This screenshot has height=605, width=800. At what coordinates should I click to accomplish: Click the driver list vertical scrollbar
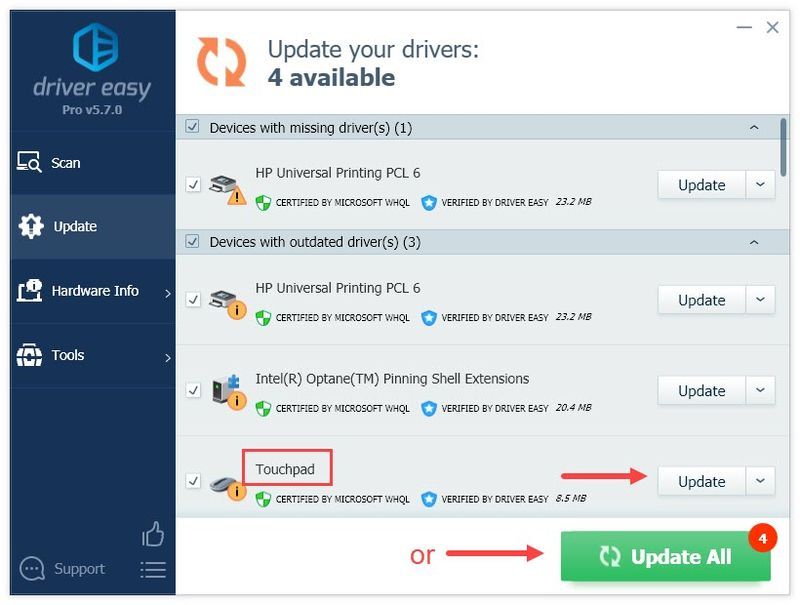point(783,147)
